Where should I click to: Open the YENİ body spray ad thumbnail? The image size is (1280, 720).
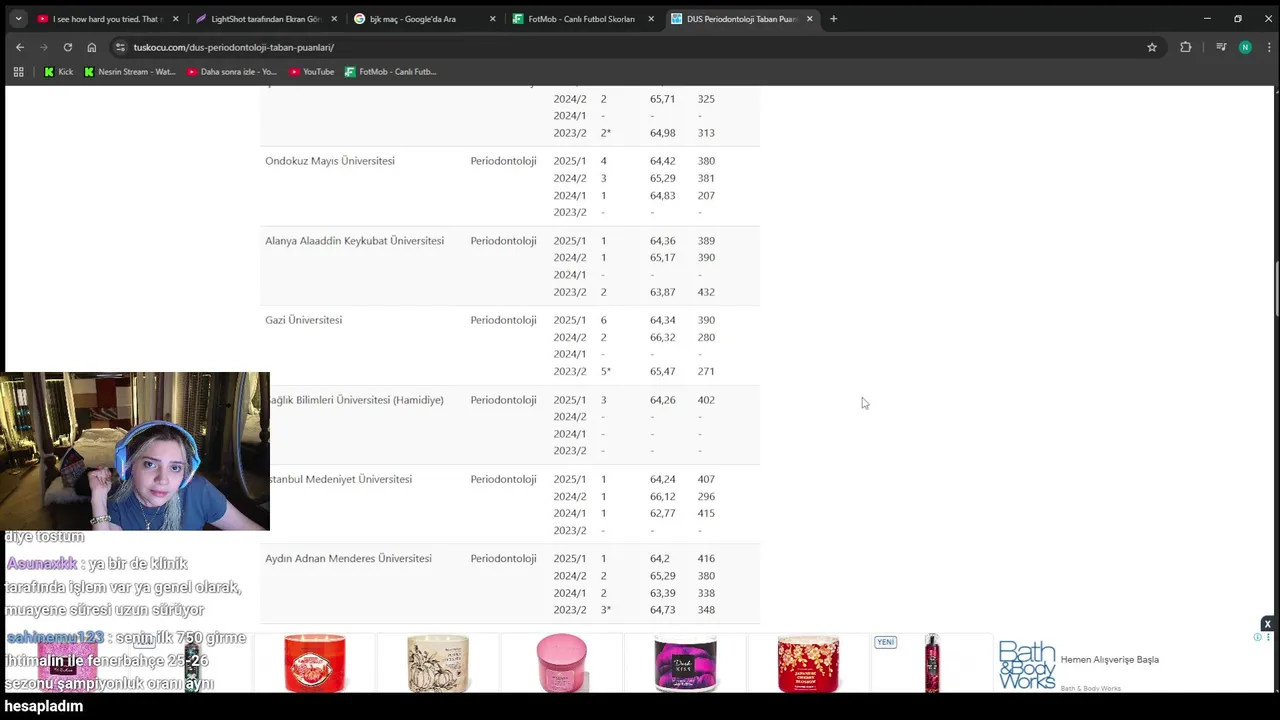931,662
